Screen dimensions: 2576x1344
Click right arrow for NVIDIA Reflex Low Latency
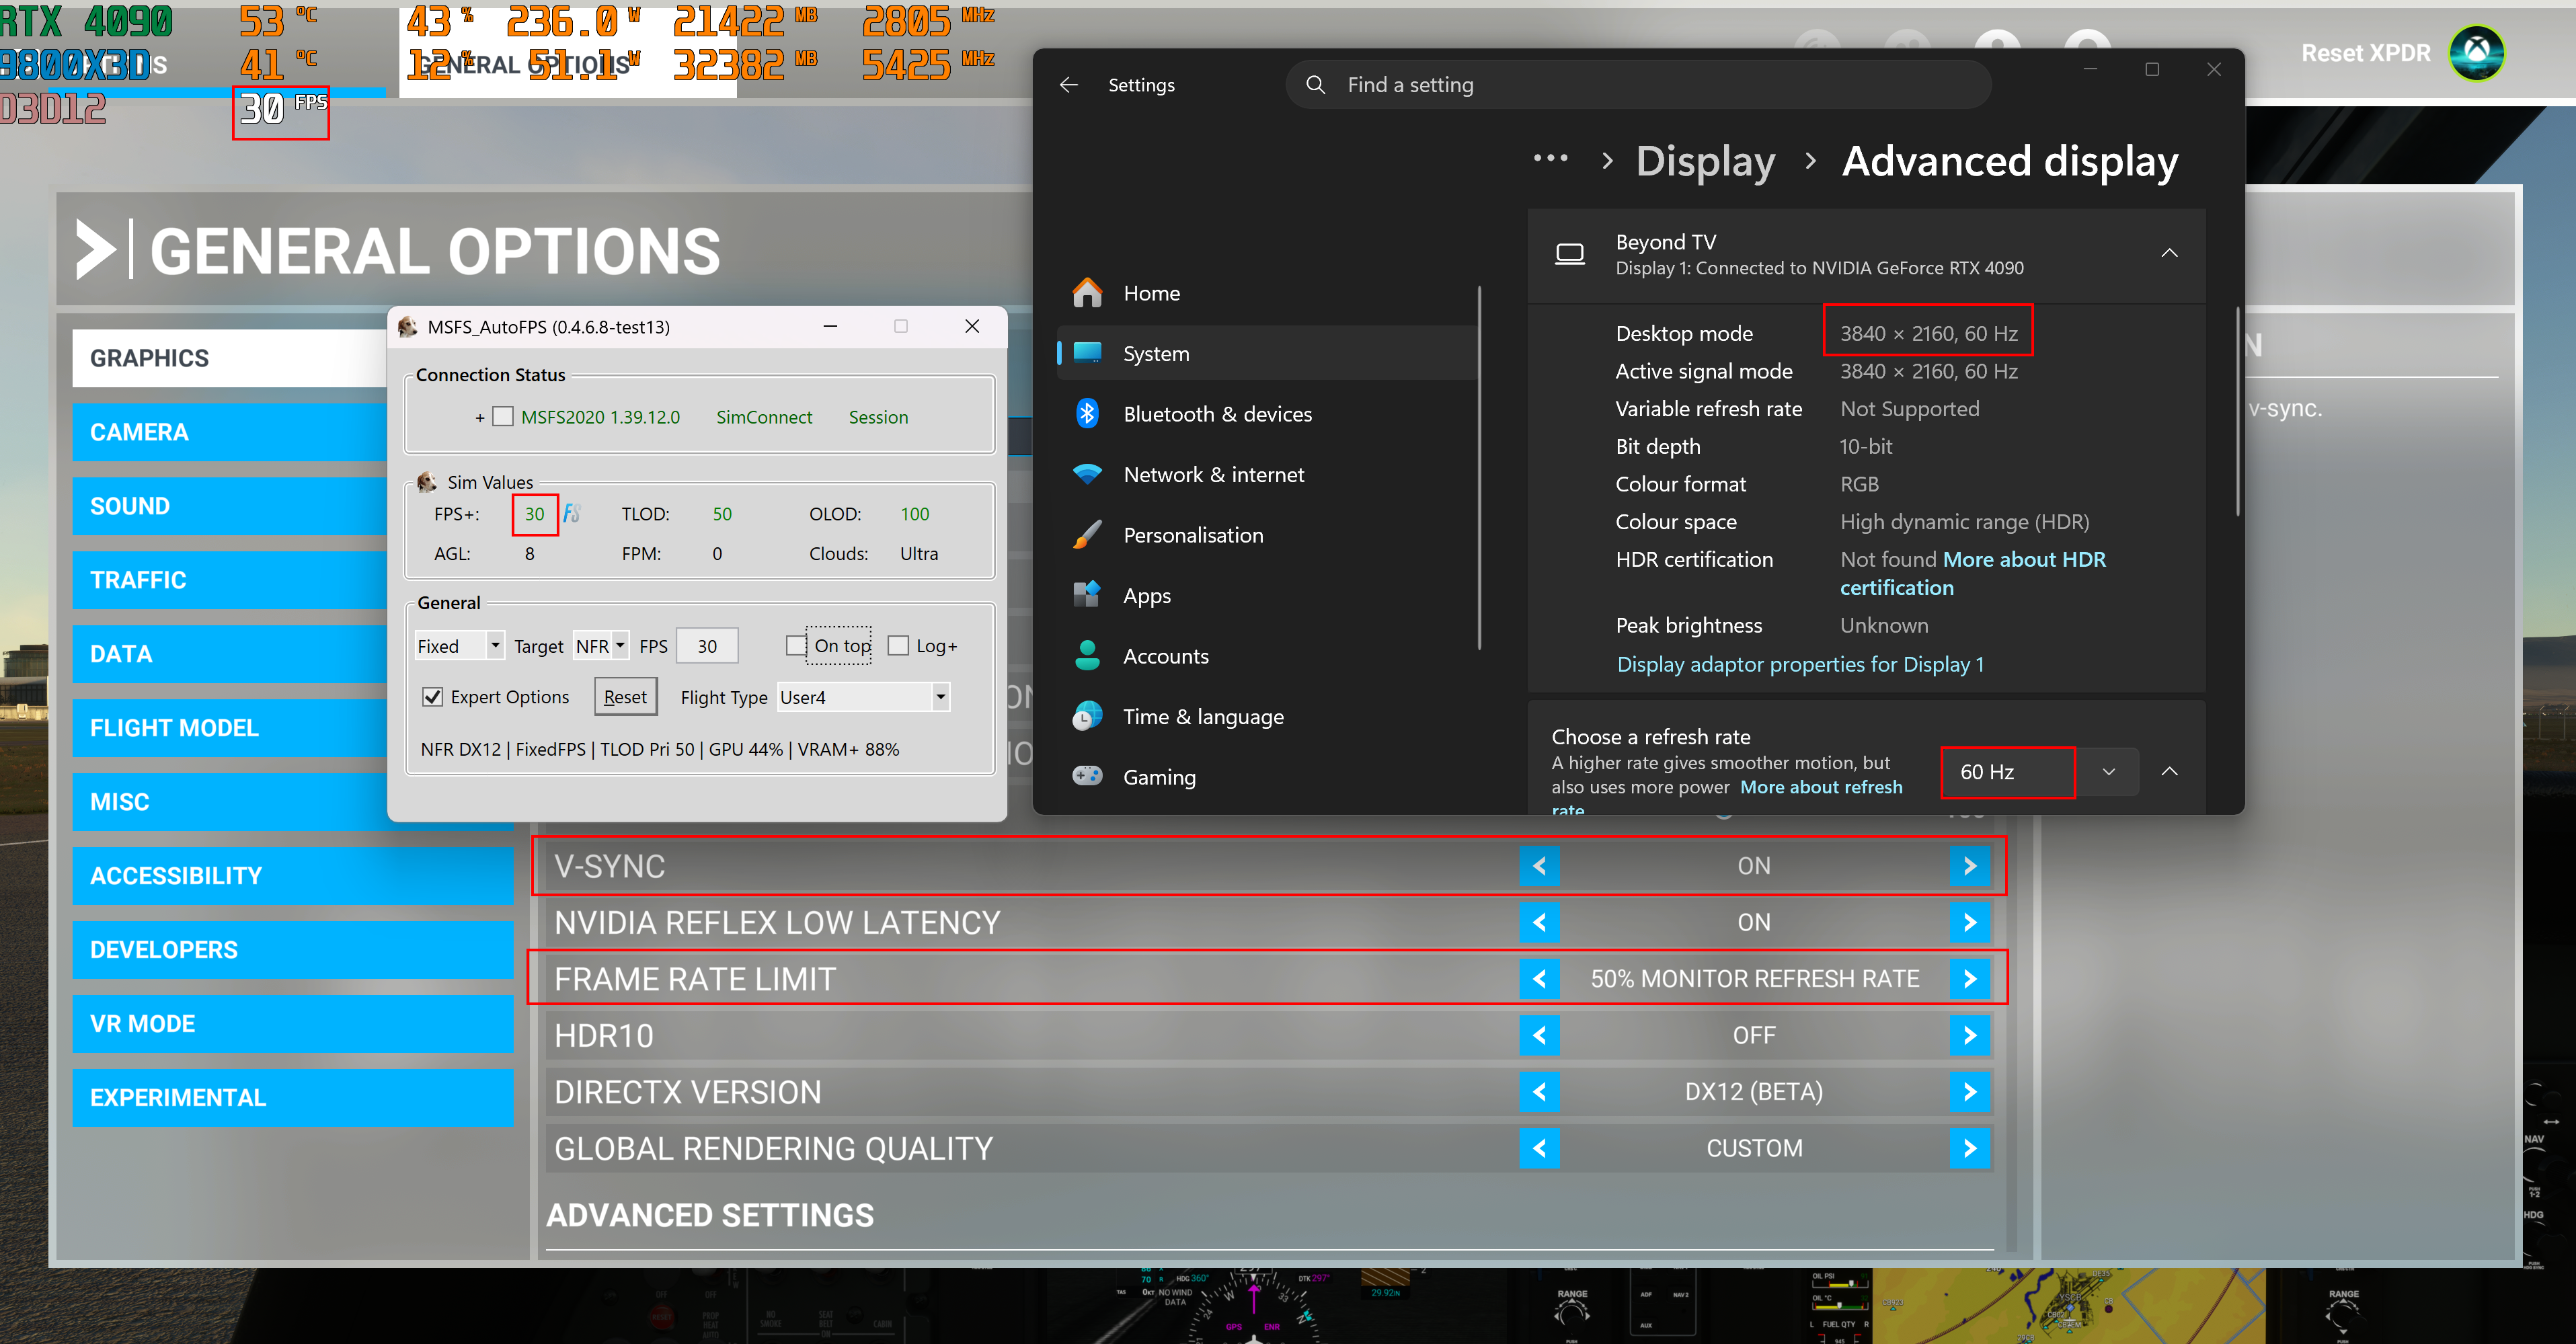coord(1969,922)
